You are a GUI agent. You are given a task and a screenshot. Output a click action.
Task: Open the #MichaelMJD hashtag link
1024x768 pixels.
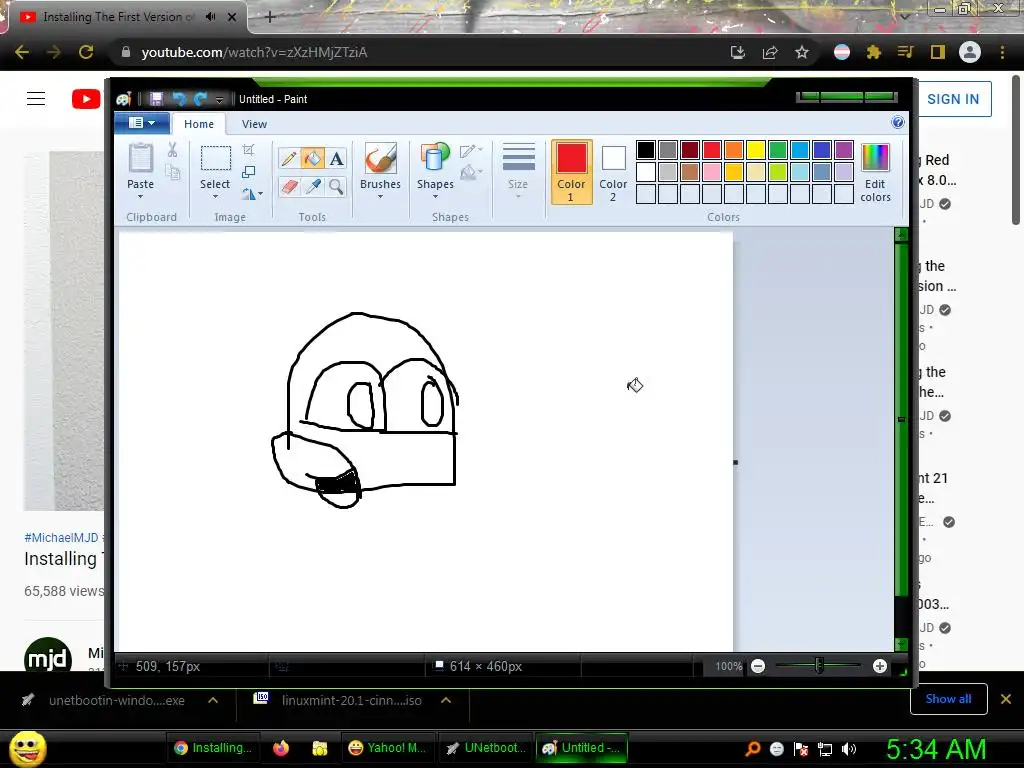(x=61, y=537)
